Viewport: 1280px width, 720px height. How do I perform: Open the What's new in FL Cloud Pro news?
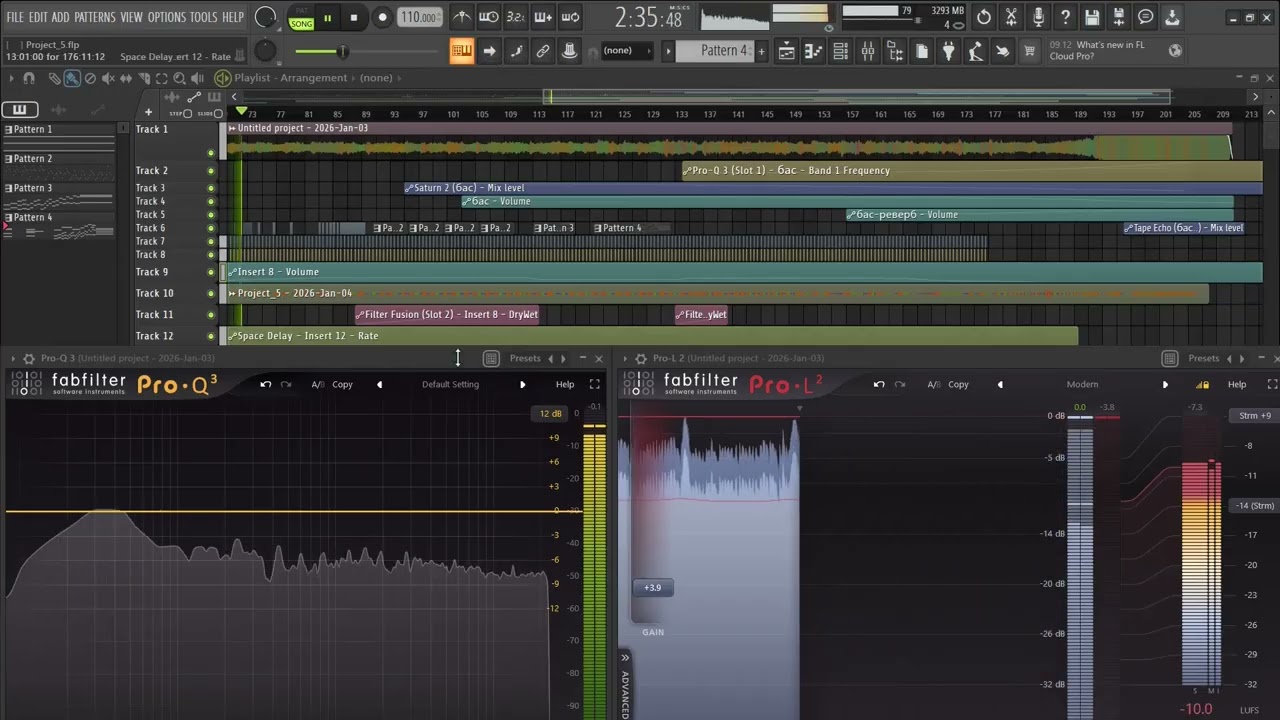pos(1097,51)
